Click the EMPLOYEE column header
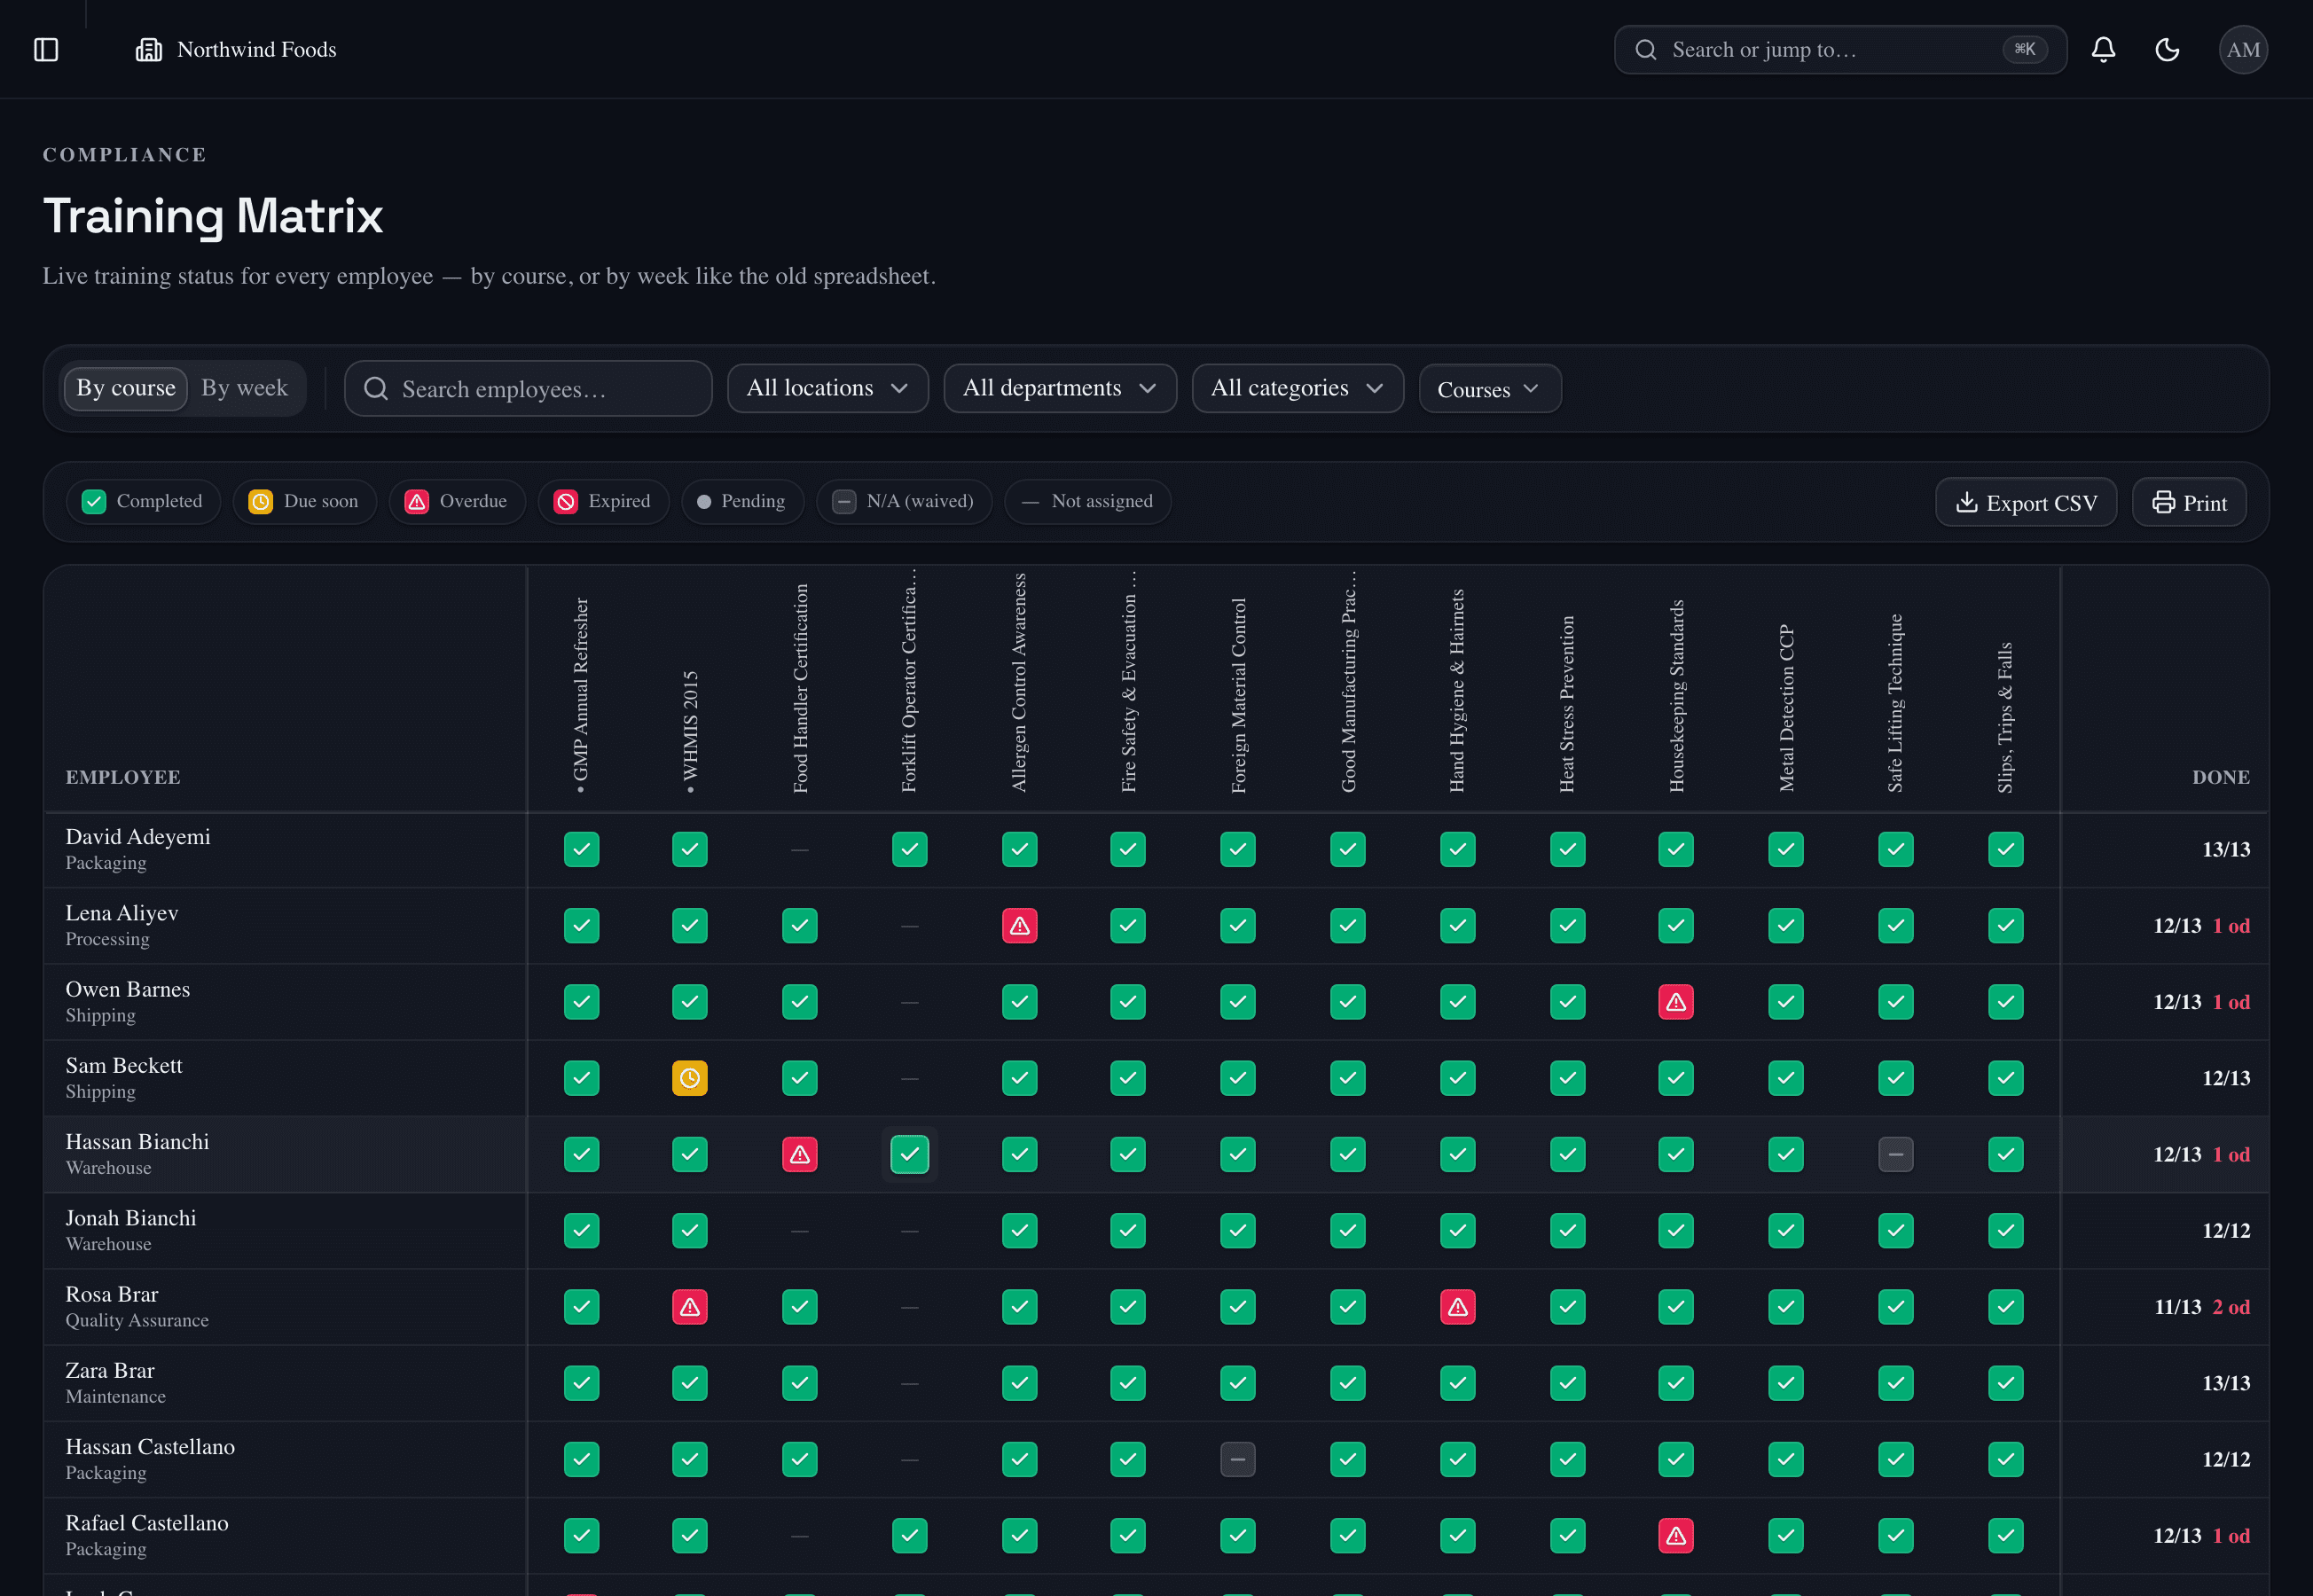 pos(123,777)
